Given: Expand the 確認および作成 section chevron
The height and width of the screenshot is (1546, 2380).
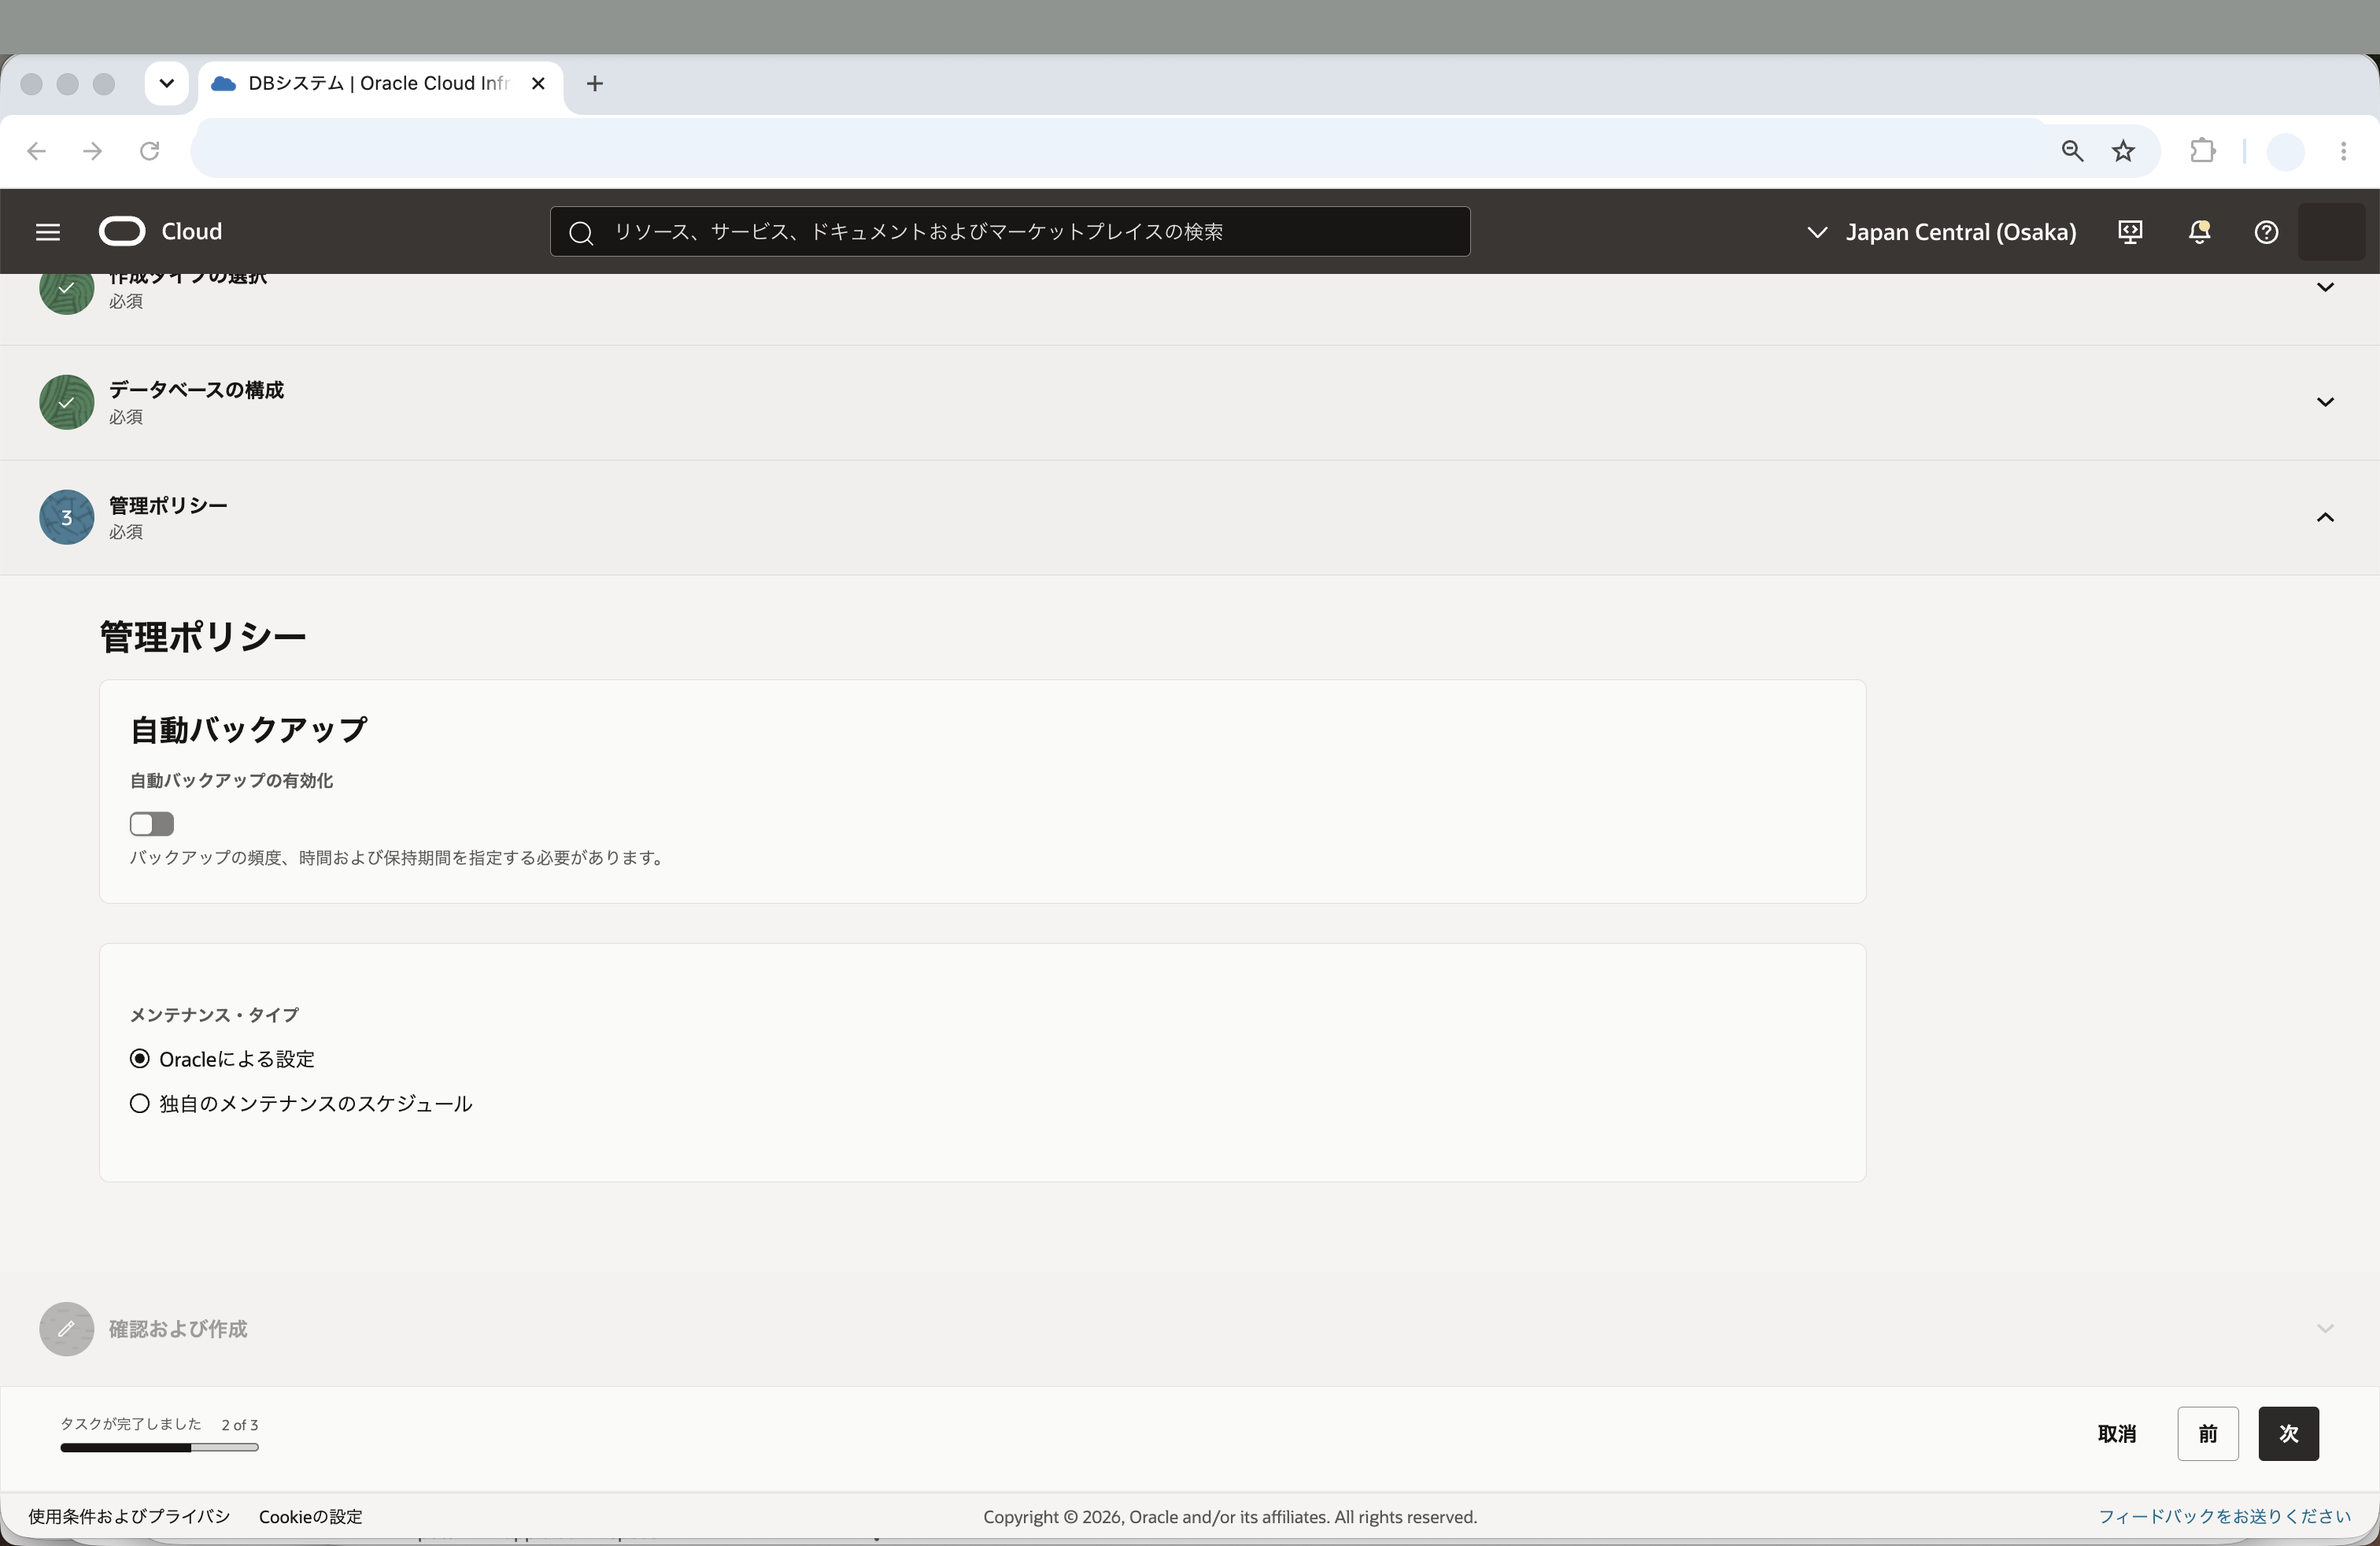Looking at the screenshot, I should click(x=2325, y=1329).
